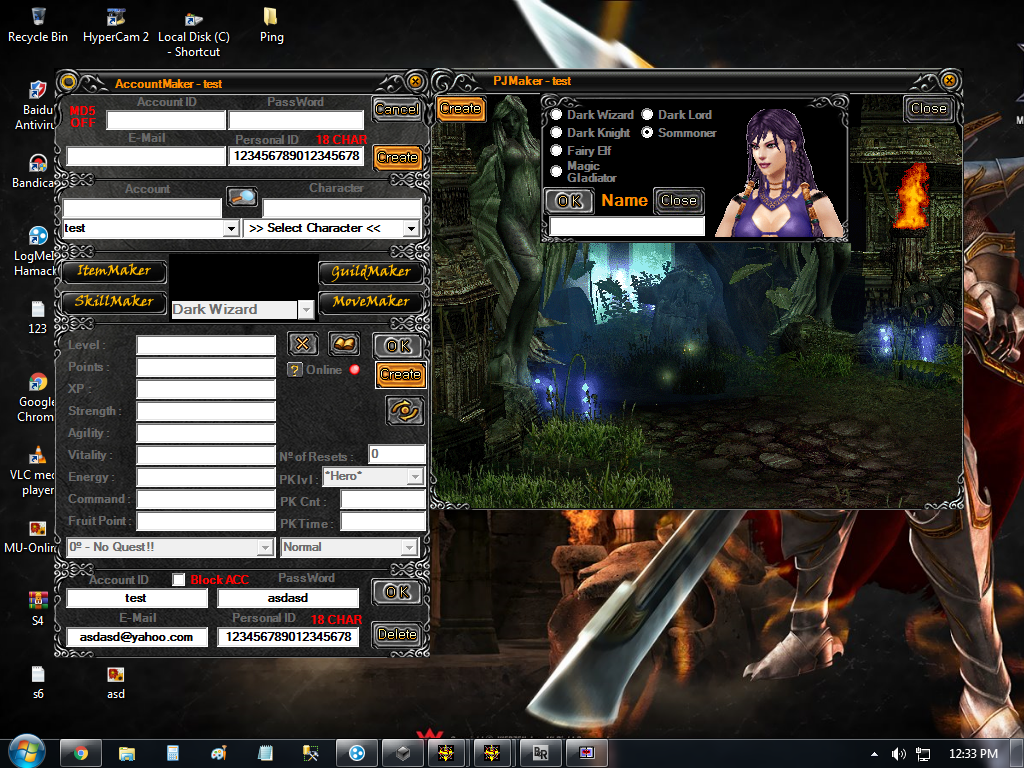The height and width of the screenshot is (768, 1024).
Task: Open SkillMaker section
Action: (x=114, y=301)
